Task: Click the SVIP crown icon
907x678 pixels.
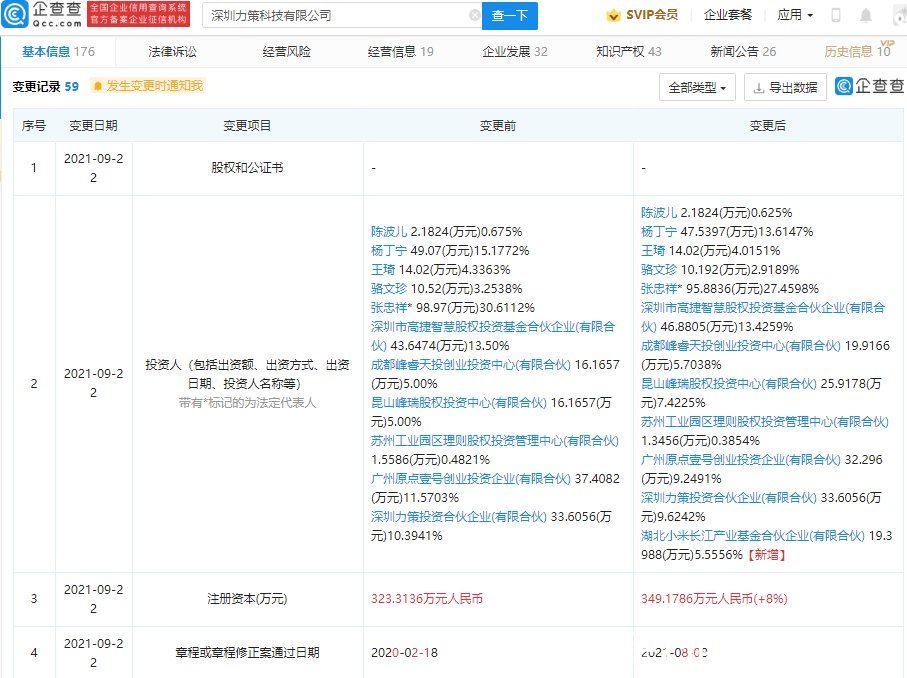Action: pos(613,16)
